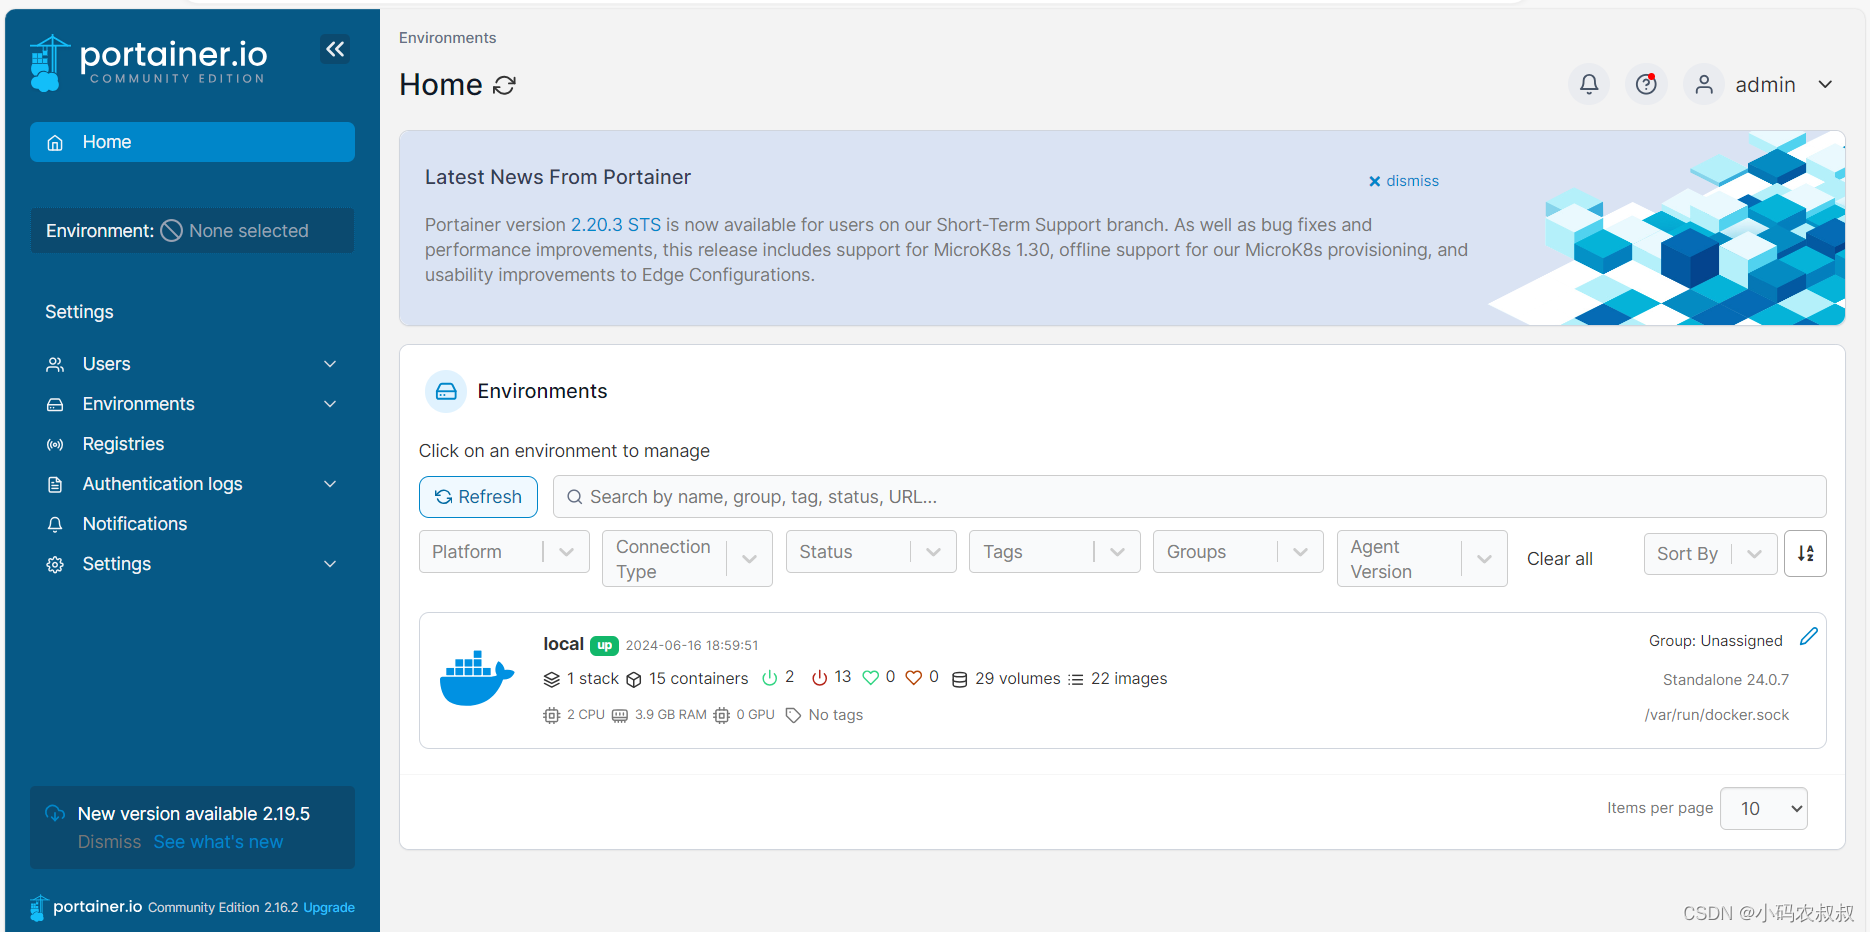Change Items per page dropdown
Screen dimensions: 1870x932
click(1764, 809)
